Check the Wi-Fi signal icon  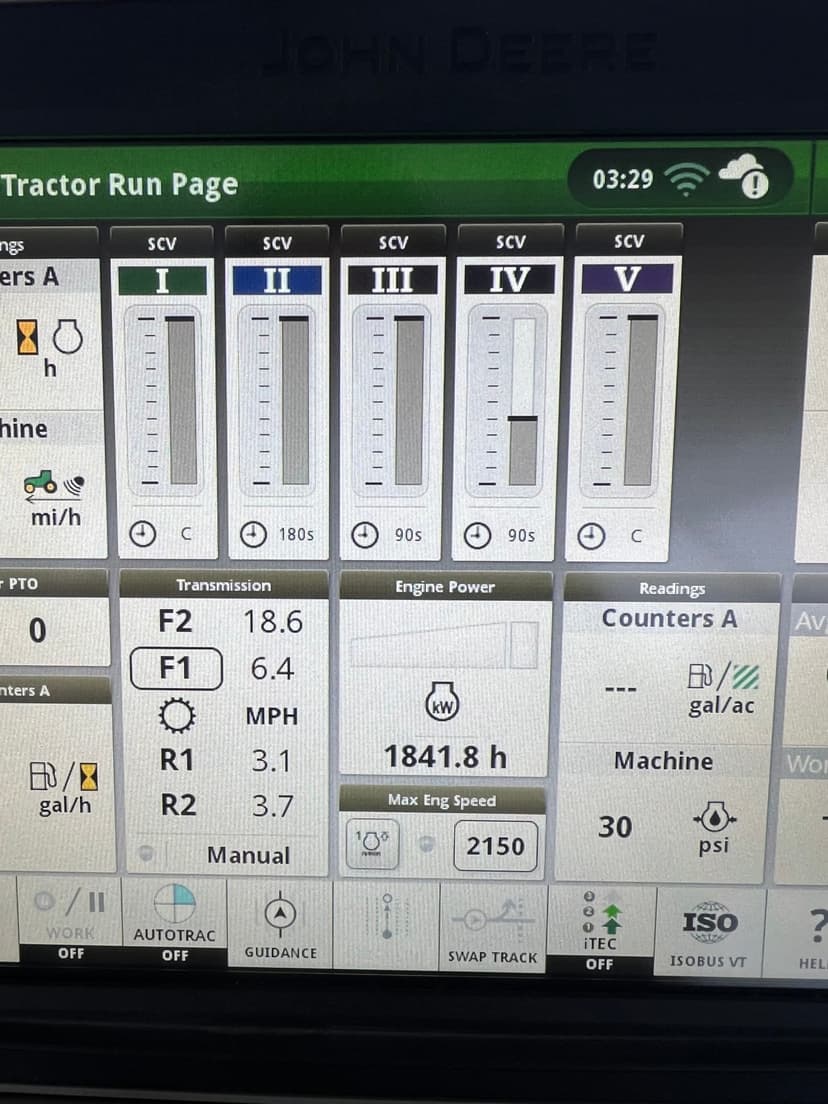click(685, 180)
